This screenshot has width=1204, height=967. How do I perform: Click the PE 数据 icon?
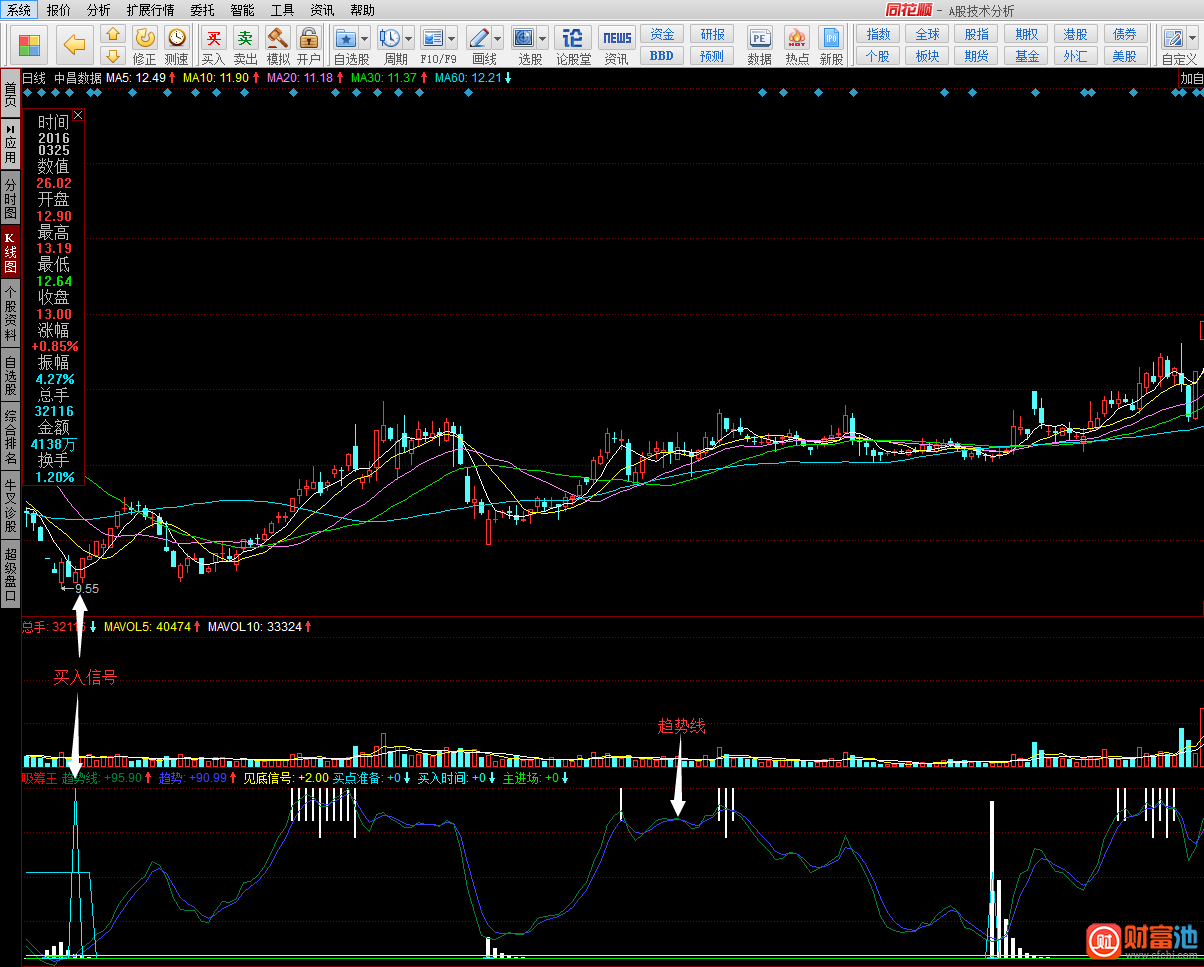759,45
